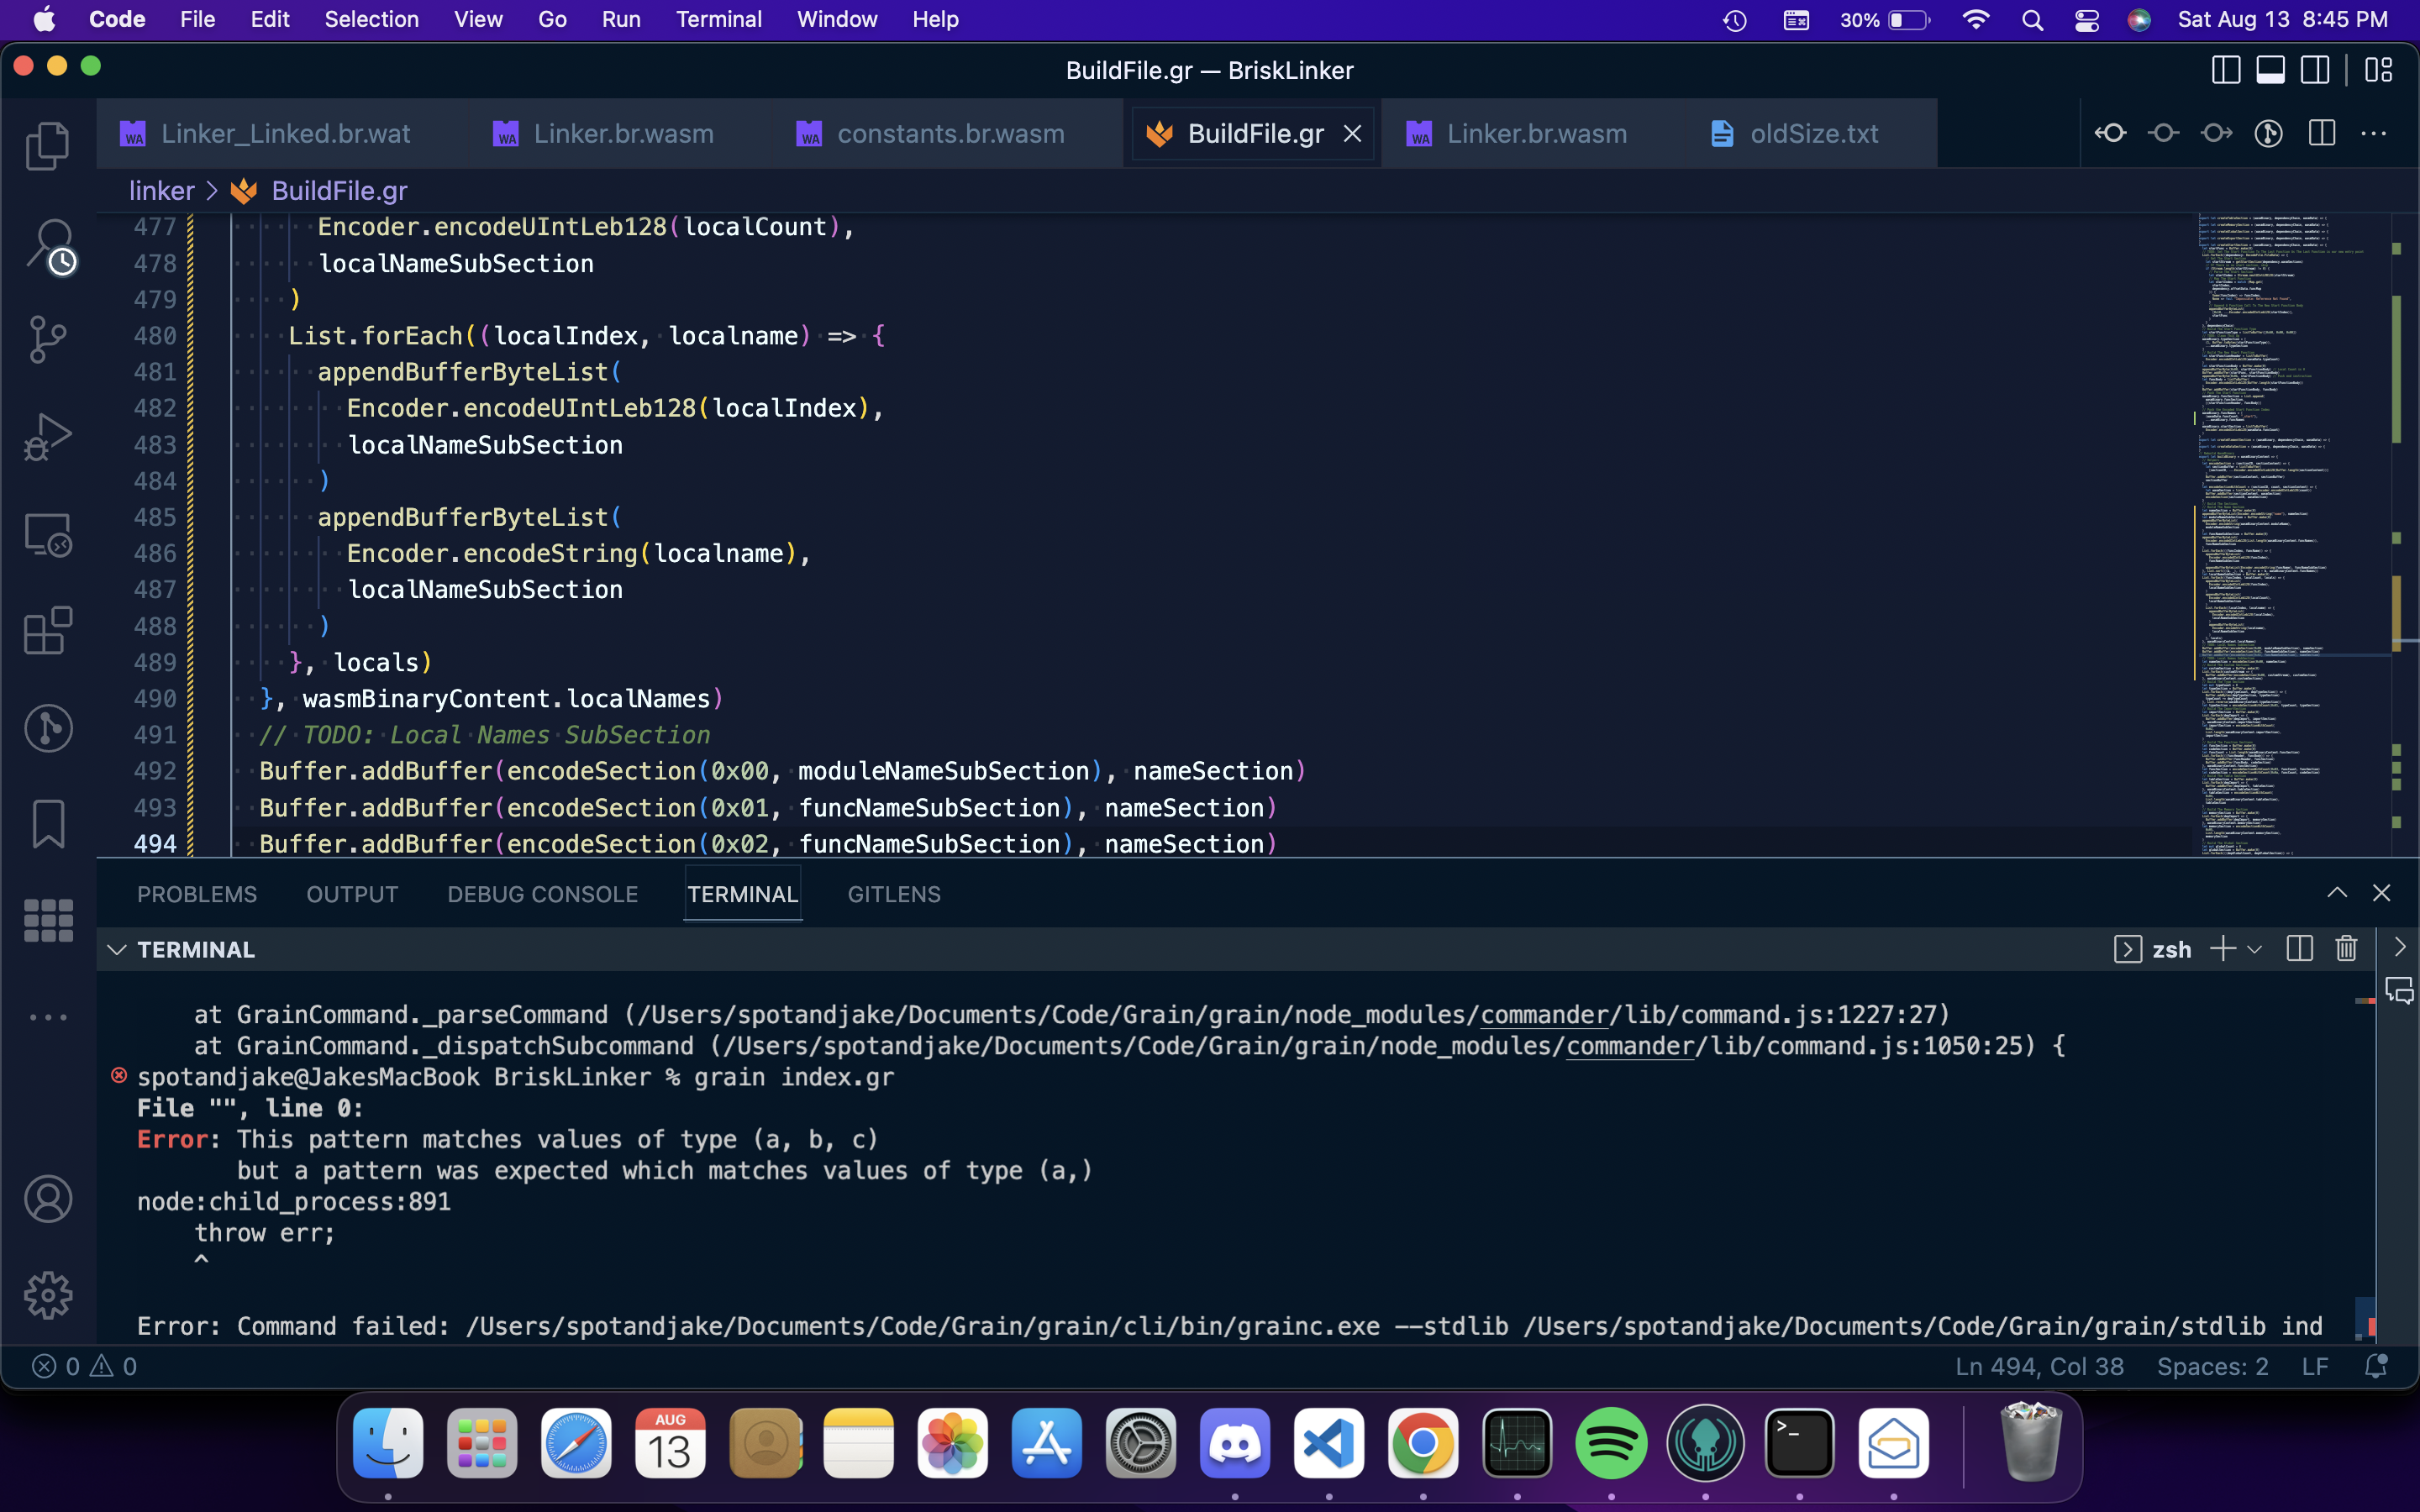Viewport: 2420px width, 1512px height.
Task: Follow the commander path link in _parseCommand line
Action: tap(1544, 1014)
